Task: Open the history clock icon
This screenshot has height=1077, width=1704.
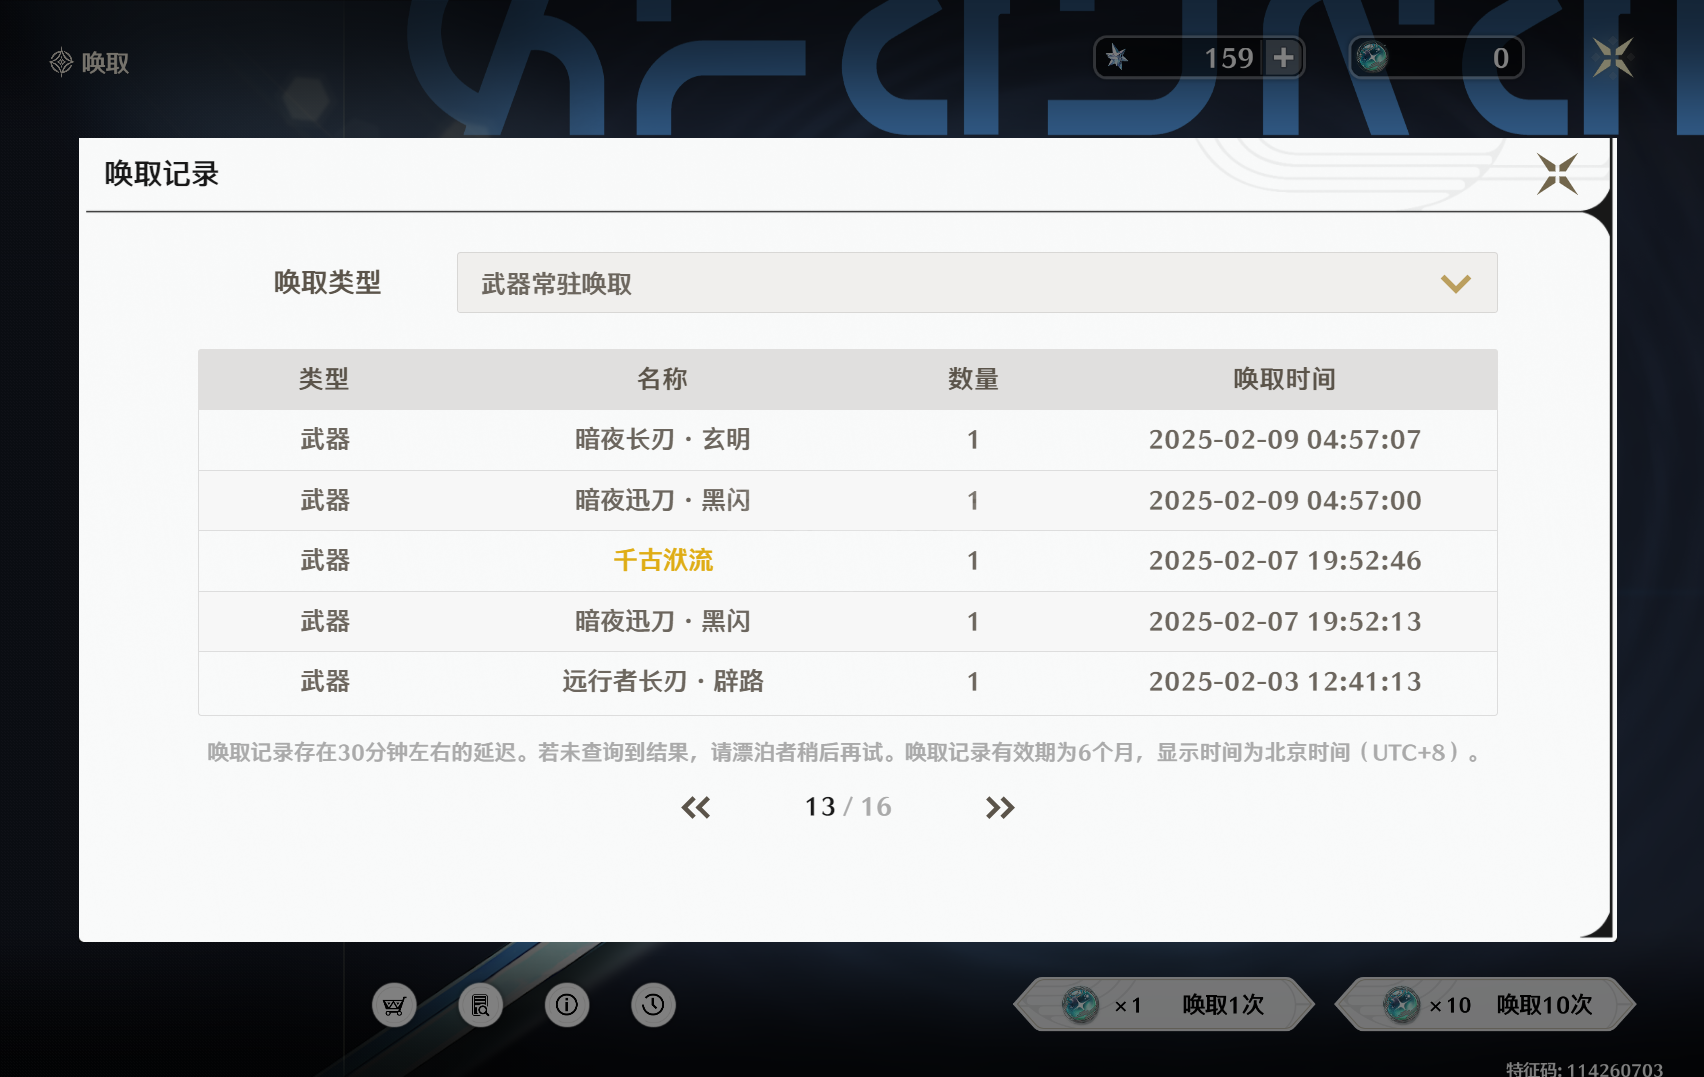Action: pos(653,1005)
